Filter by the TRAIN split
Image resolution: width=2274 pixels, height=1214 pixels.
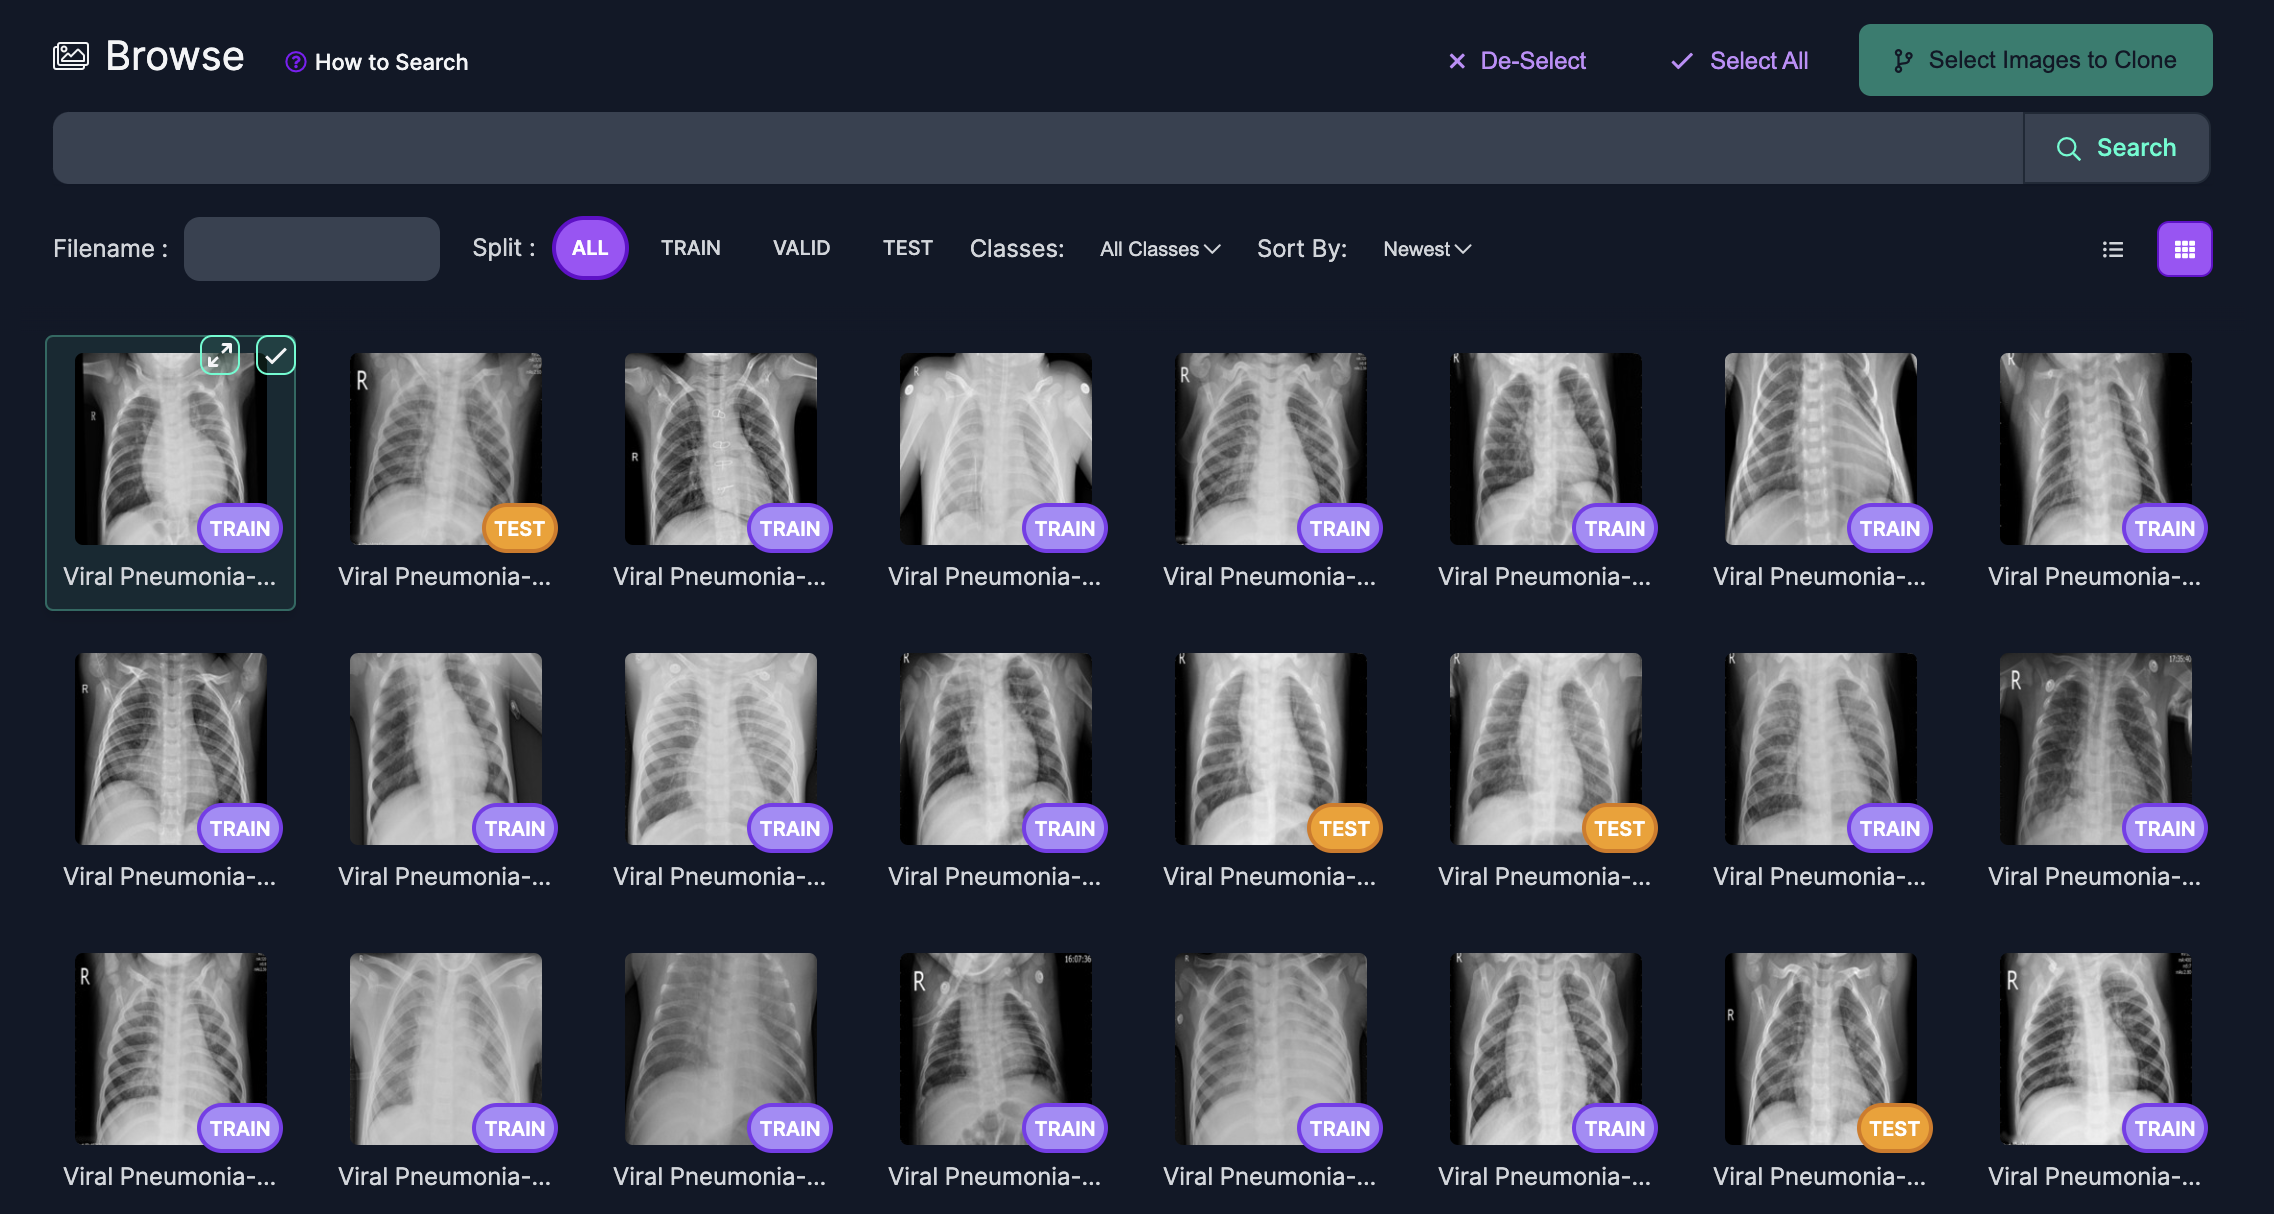coord(690,248)
